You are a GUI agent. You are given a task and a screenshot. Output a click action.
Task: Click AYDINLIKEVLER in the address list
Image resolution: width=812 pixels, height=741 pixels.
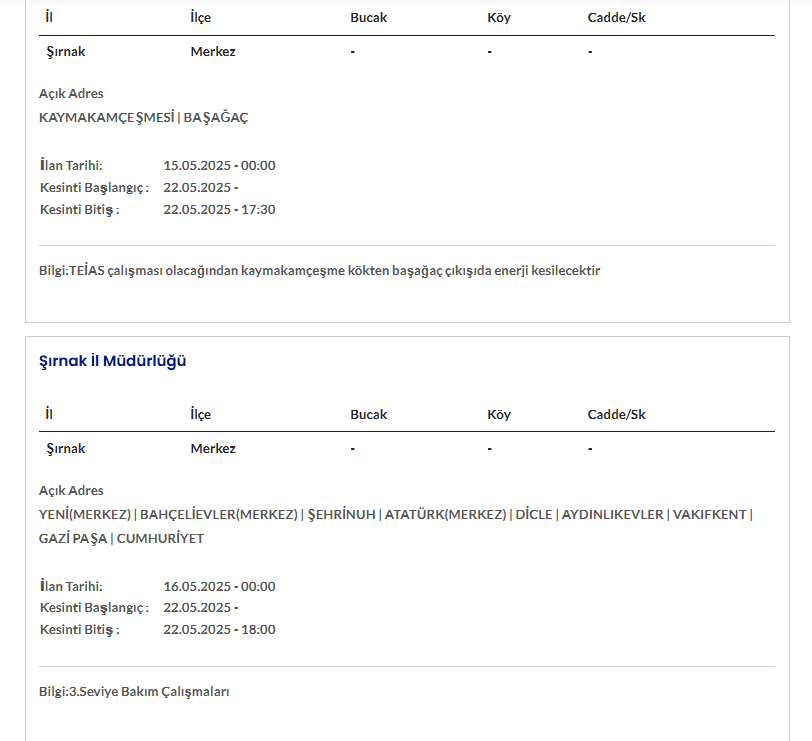(x=612, y=514)
